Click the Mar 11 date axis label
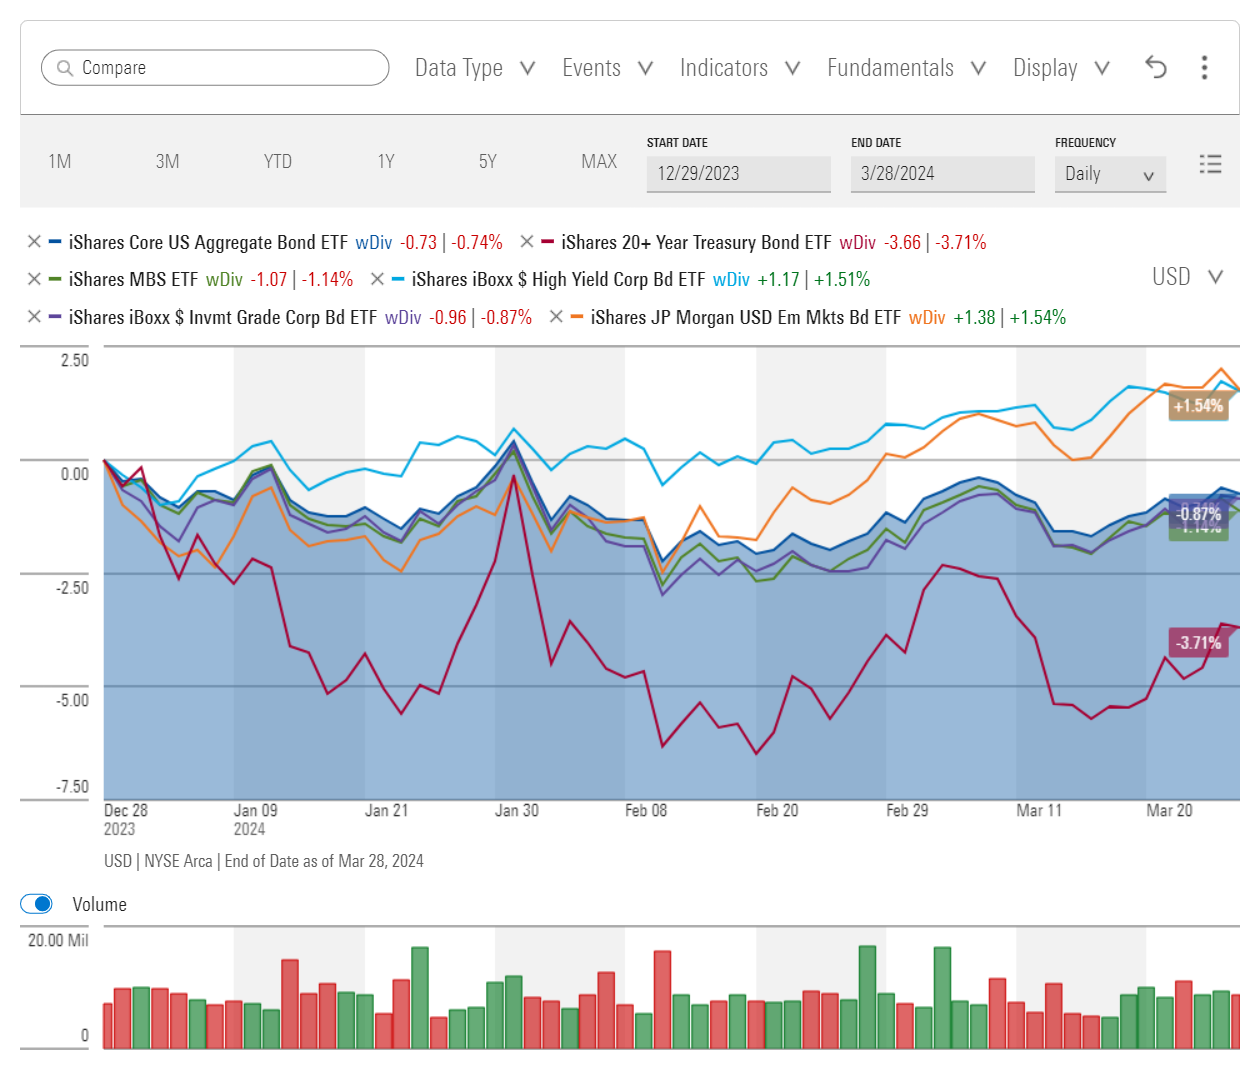Screen dimensions: 1260x1070 pos(1039,810)
